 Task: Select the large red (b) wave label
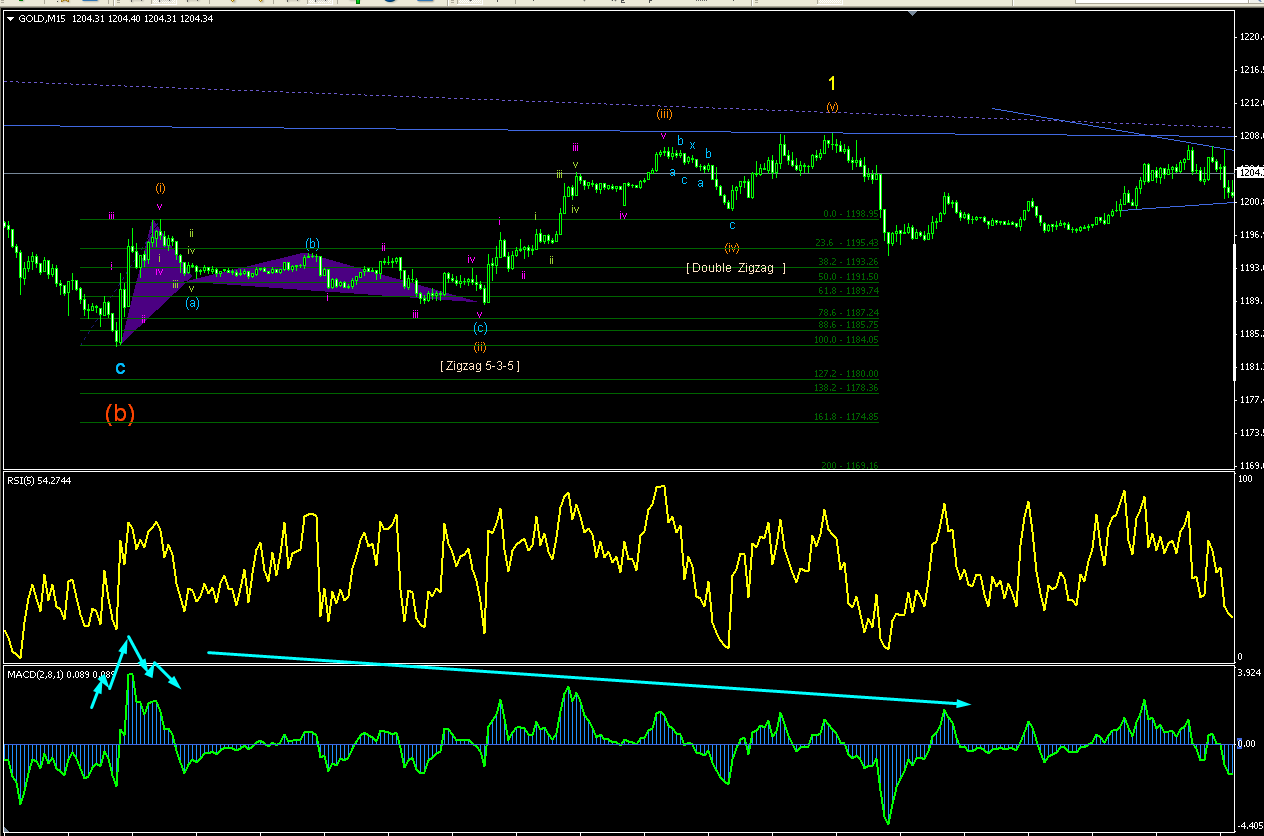(x=119, y=413)
